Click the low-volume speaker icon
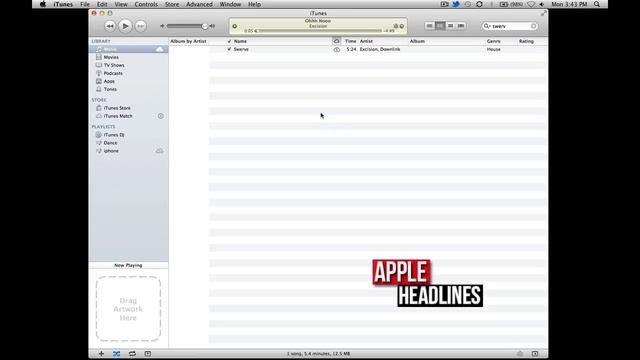 point(162,26)
